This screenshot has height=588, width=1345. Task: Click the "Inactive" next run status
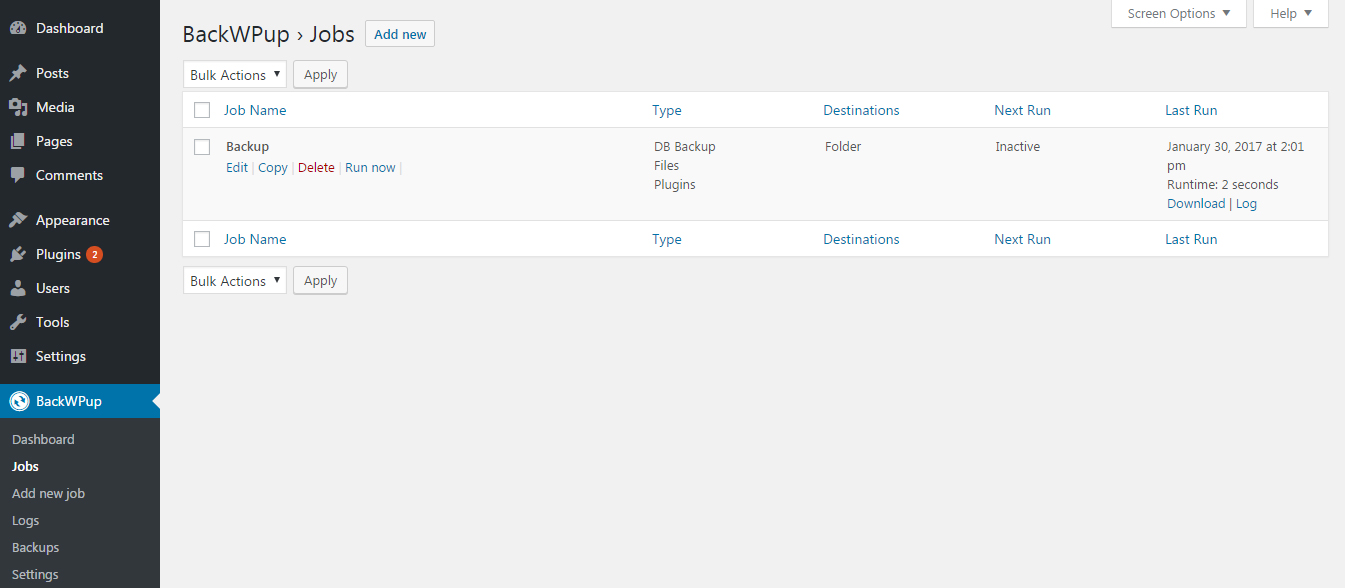1018,146
